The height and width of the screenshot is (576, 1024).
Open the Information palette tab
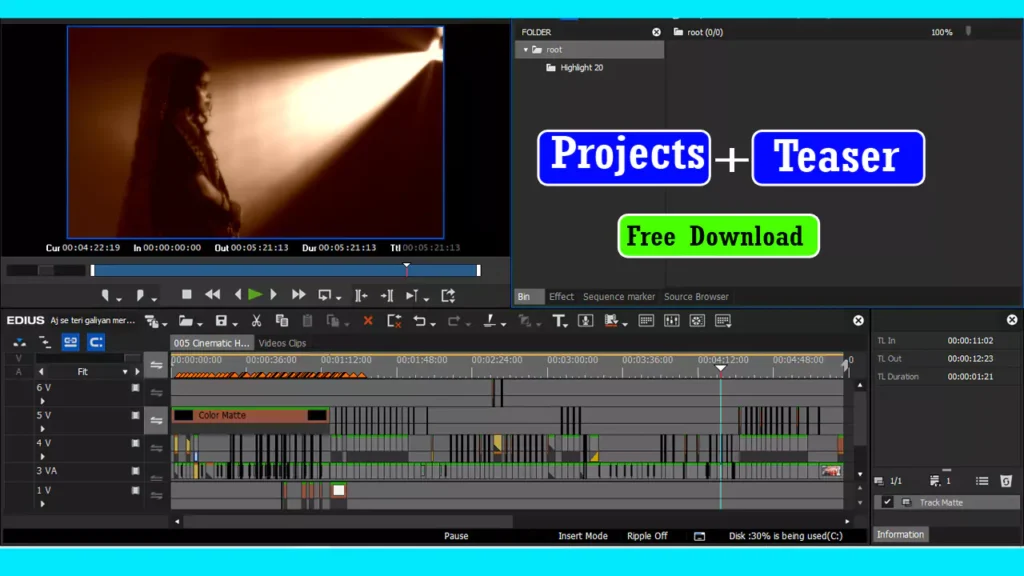(901, 534)
